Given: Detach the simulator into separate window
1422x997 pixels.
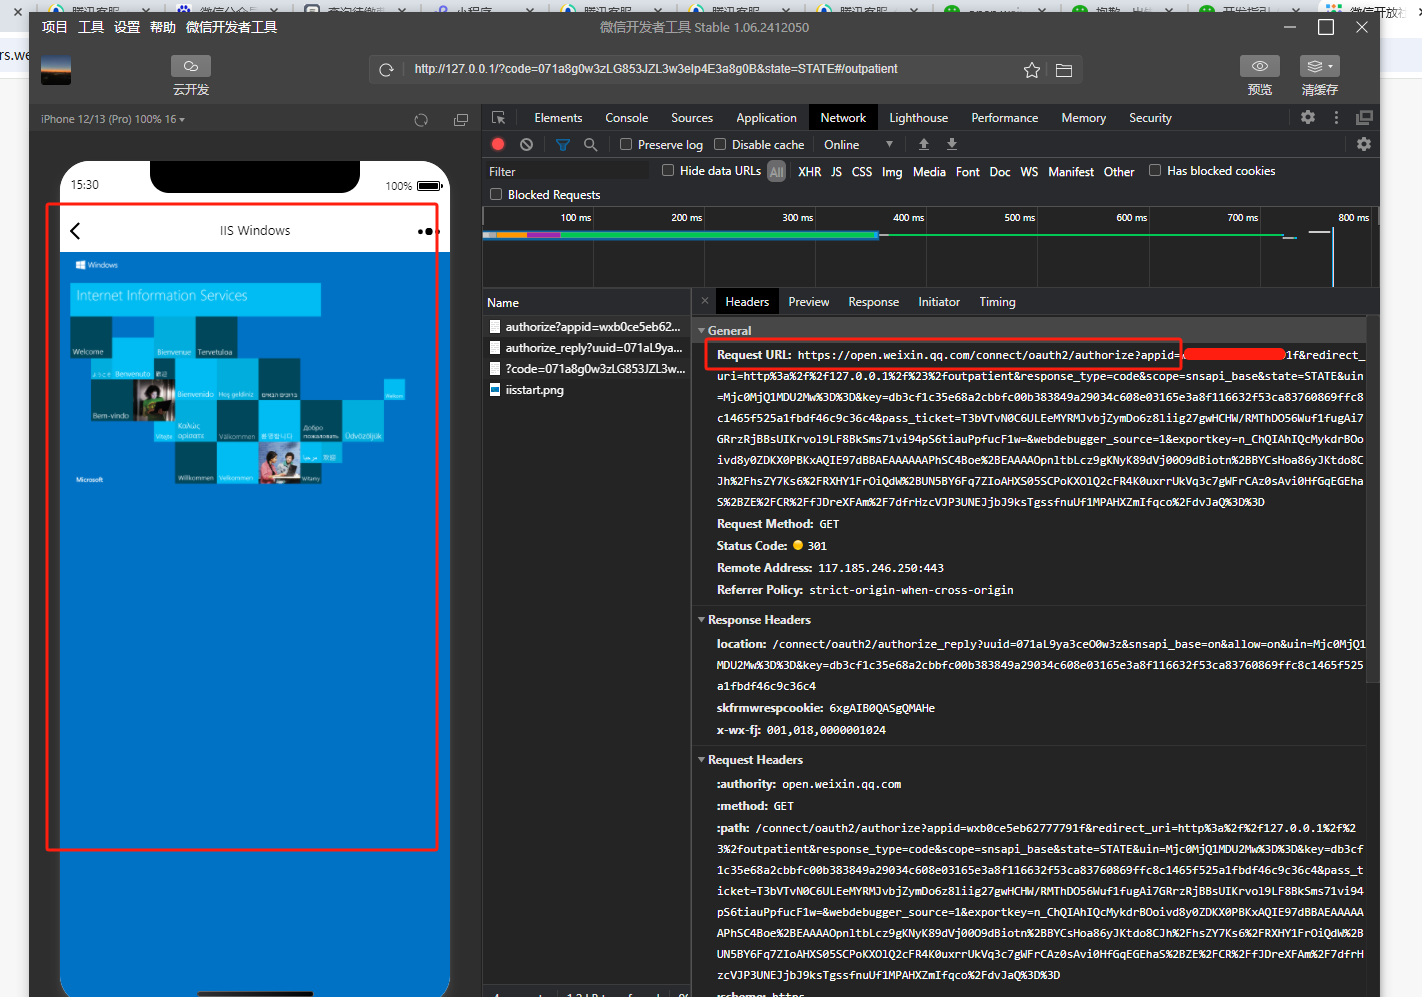Looking at the screenshot, I should pos(461,120).
